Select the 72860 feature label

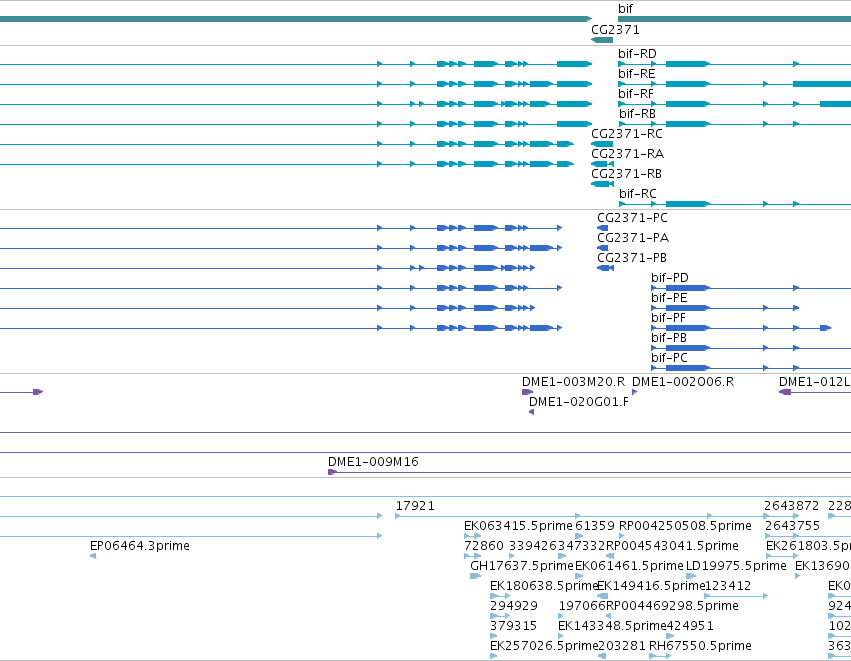point(484,546)
